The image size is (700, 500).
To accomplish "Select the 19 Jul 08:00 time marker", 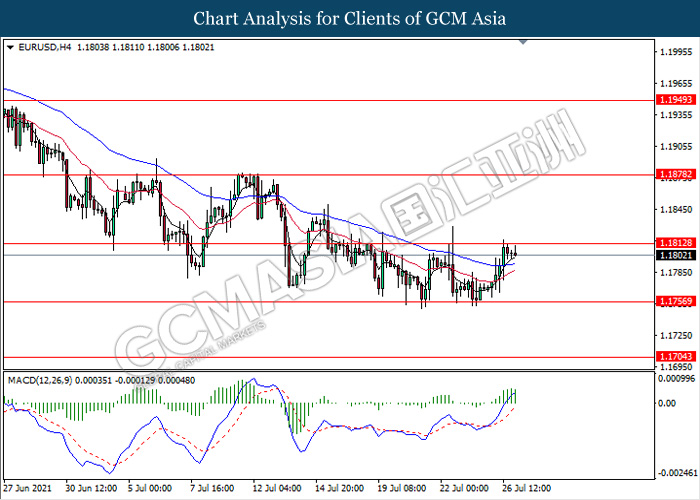I will (400, 489).
